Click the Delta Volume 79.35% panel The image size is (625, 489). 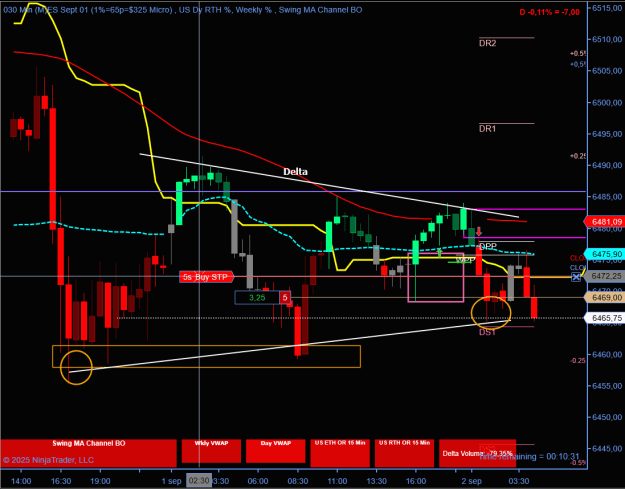click(x=477, y=453)
